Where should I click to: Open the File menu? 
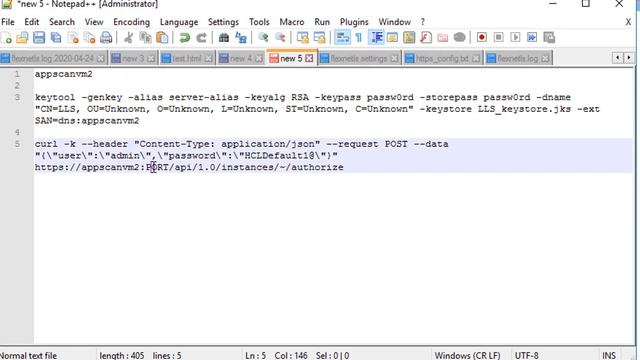tap(8, 22)
